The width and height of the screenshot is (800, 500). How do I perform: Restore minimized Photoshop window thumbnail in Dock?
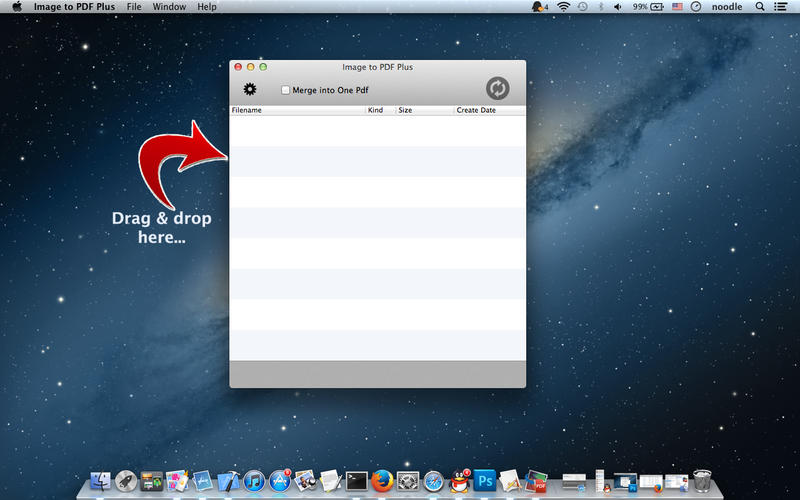point(626,482)
